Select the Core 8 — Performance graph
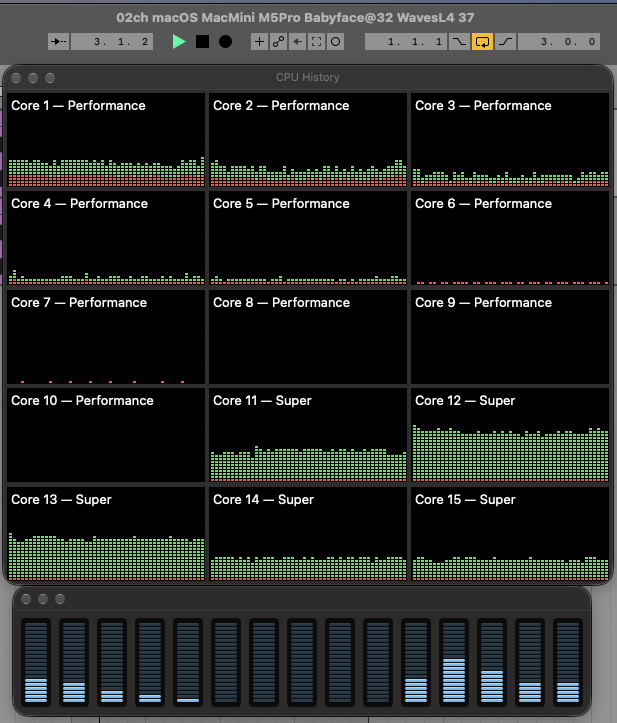617x723 pixels. [308, 337]
